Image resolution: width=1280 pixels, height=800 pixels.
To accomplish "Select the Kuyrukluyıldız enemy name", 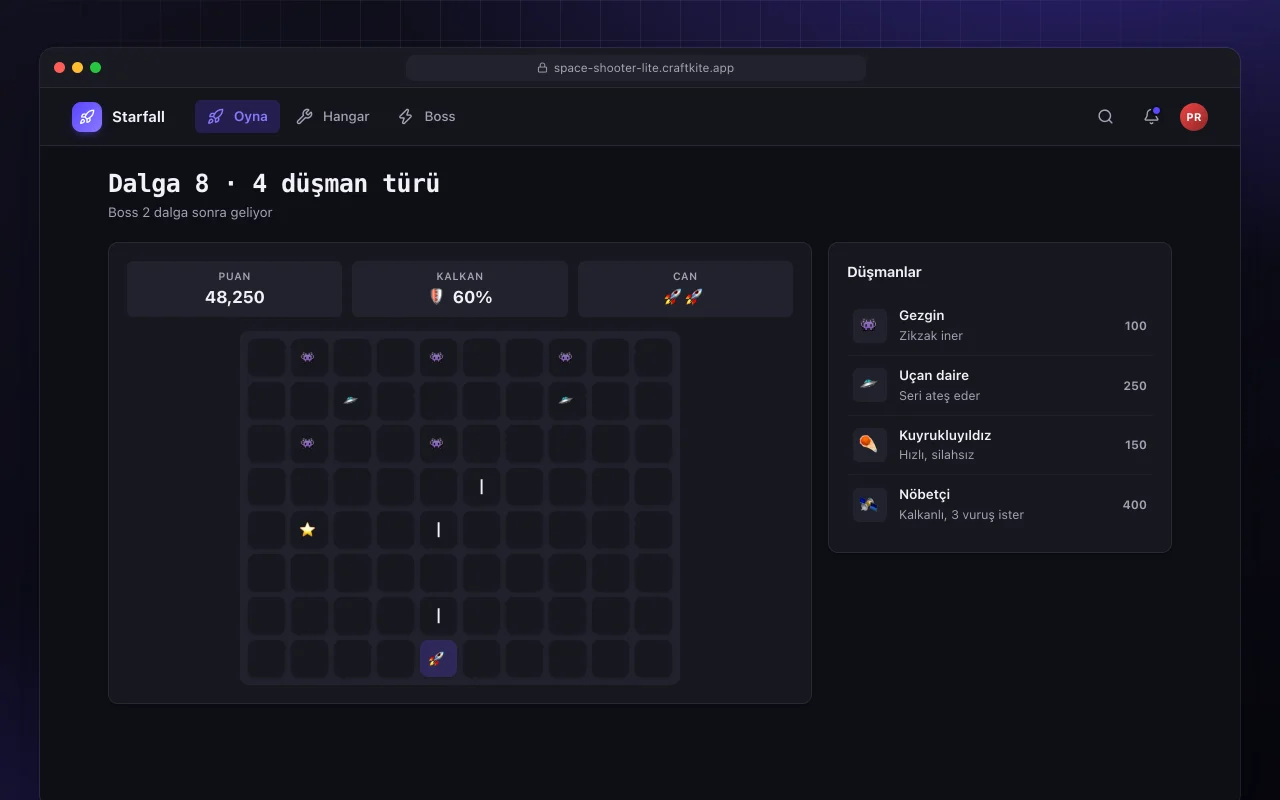I will tap(945, 435).
